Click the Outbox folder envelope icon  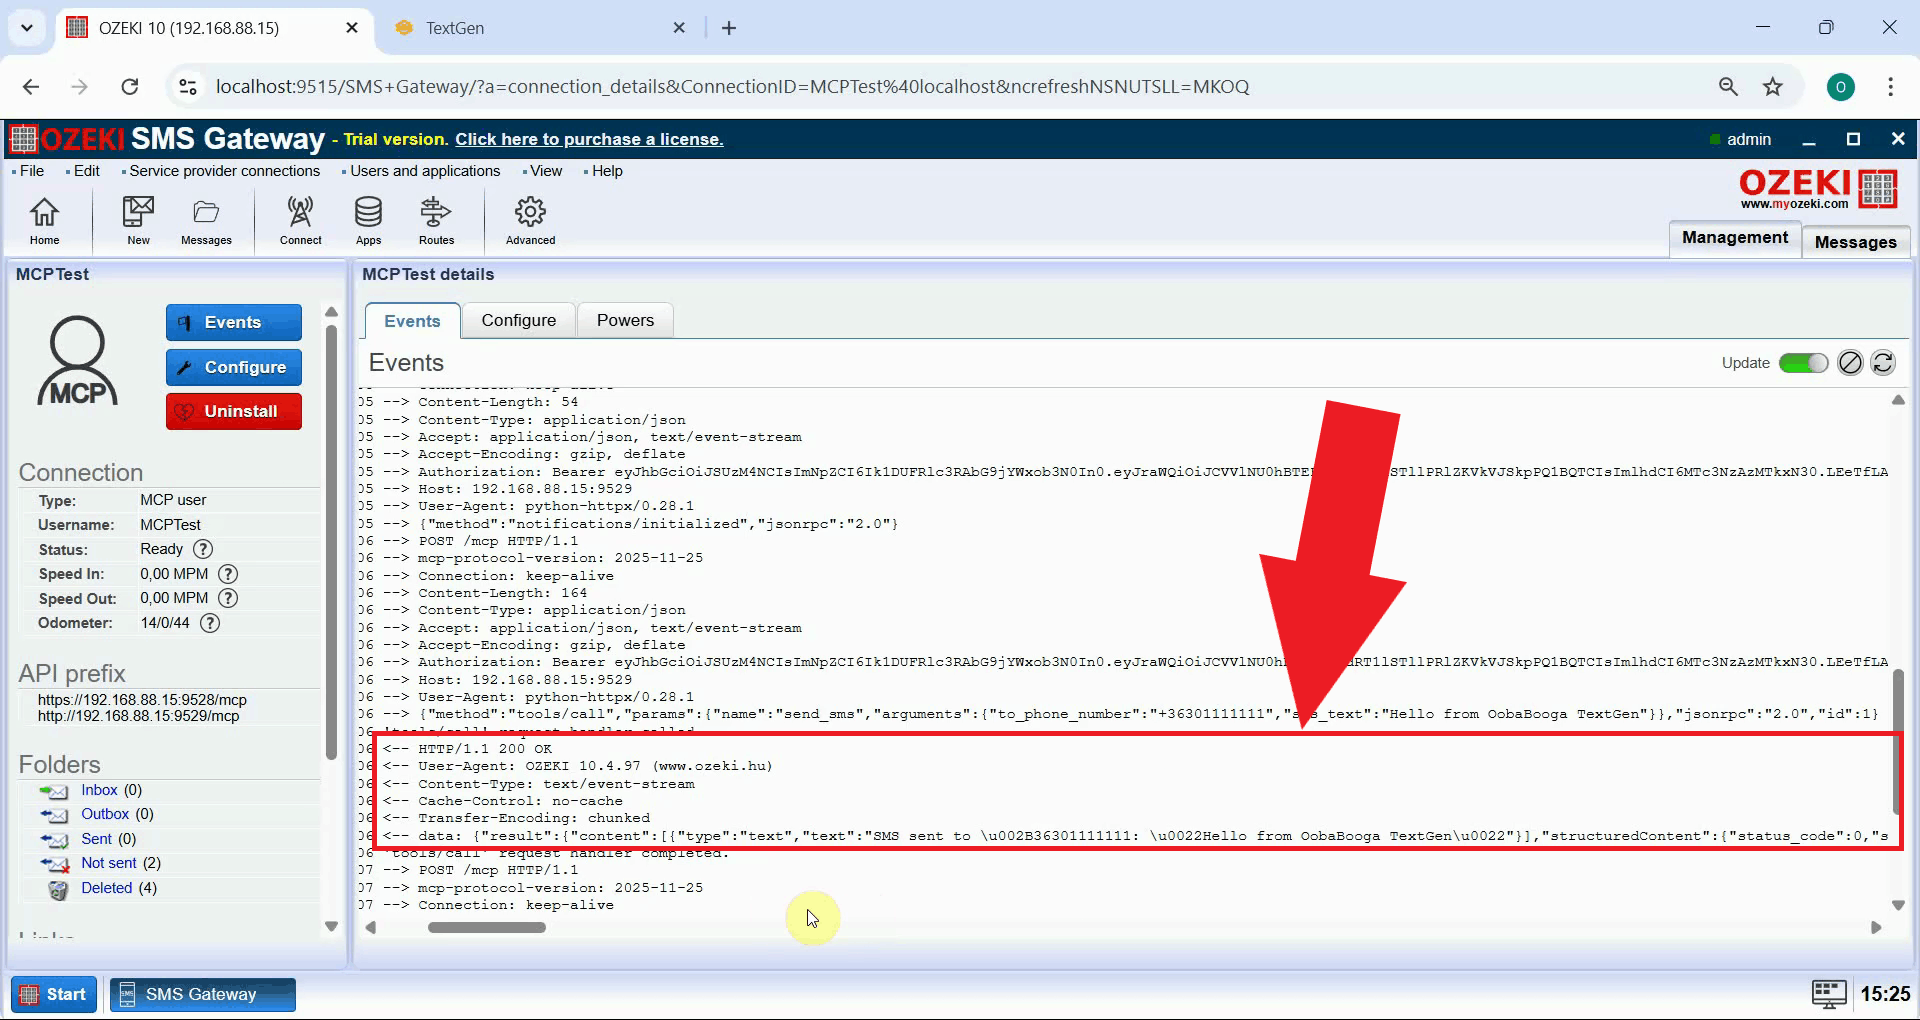54,815
